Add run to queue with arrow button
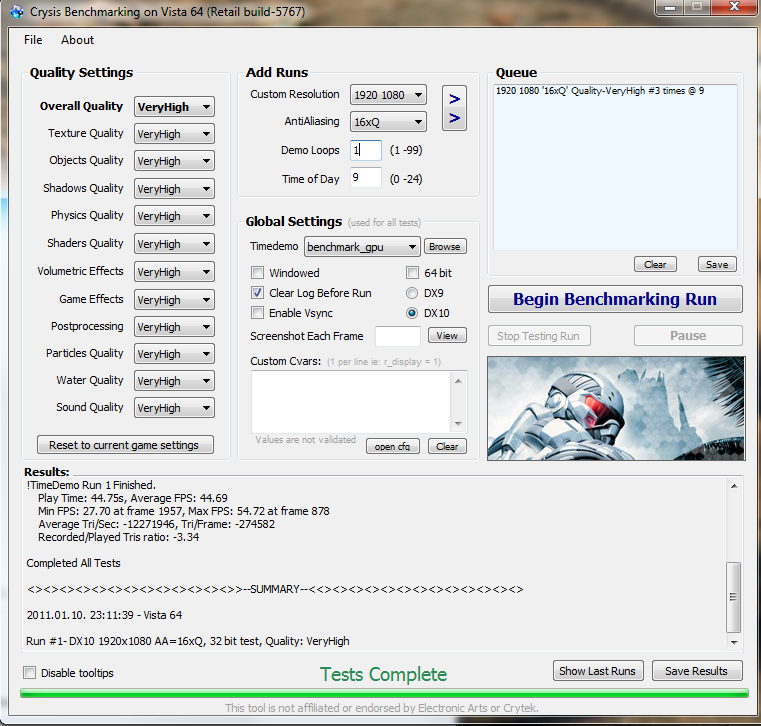This screenshot has width=761, height=726. tap(454, 108)
